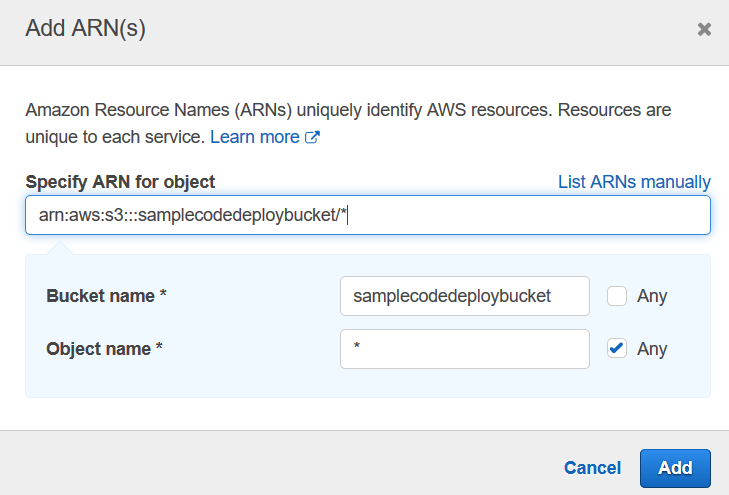Click the Bucket name text box
Image resolution: width=729 pixels, height=495 pixels.
pyautogui.click(x=465, y=296)
